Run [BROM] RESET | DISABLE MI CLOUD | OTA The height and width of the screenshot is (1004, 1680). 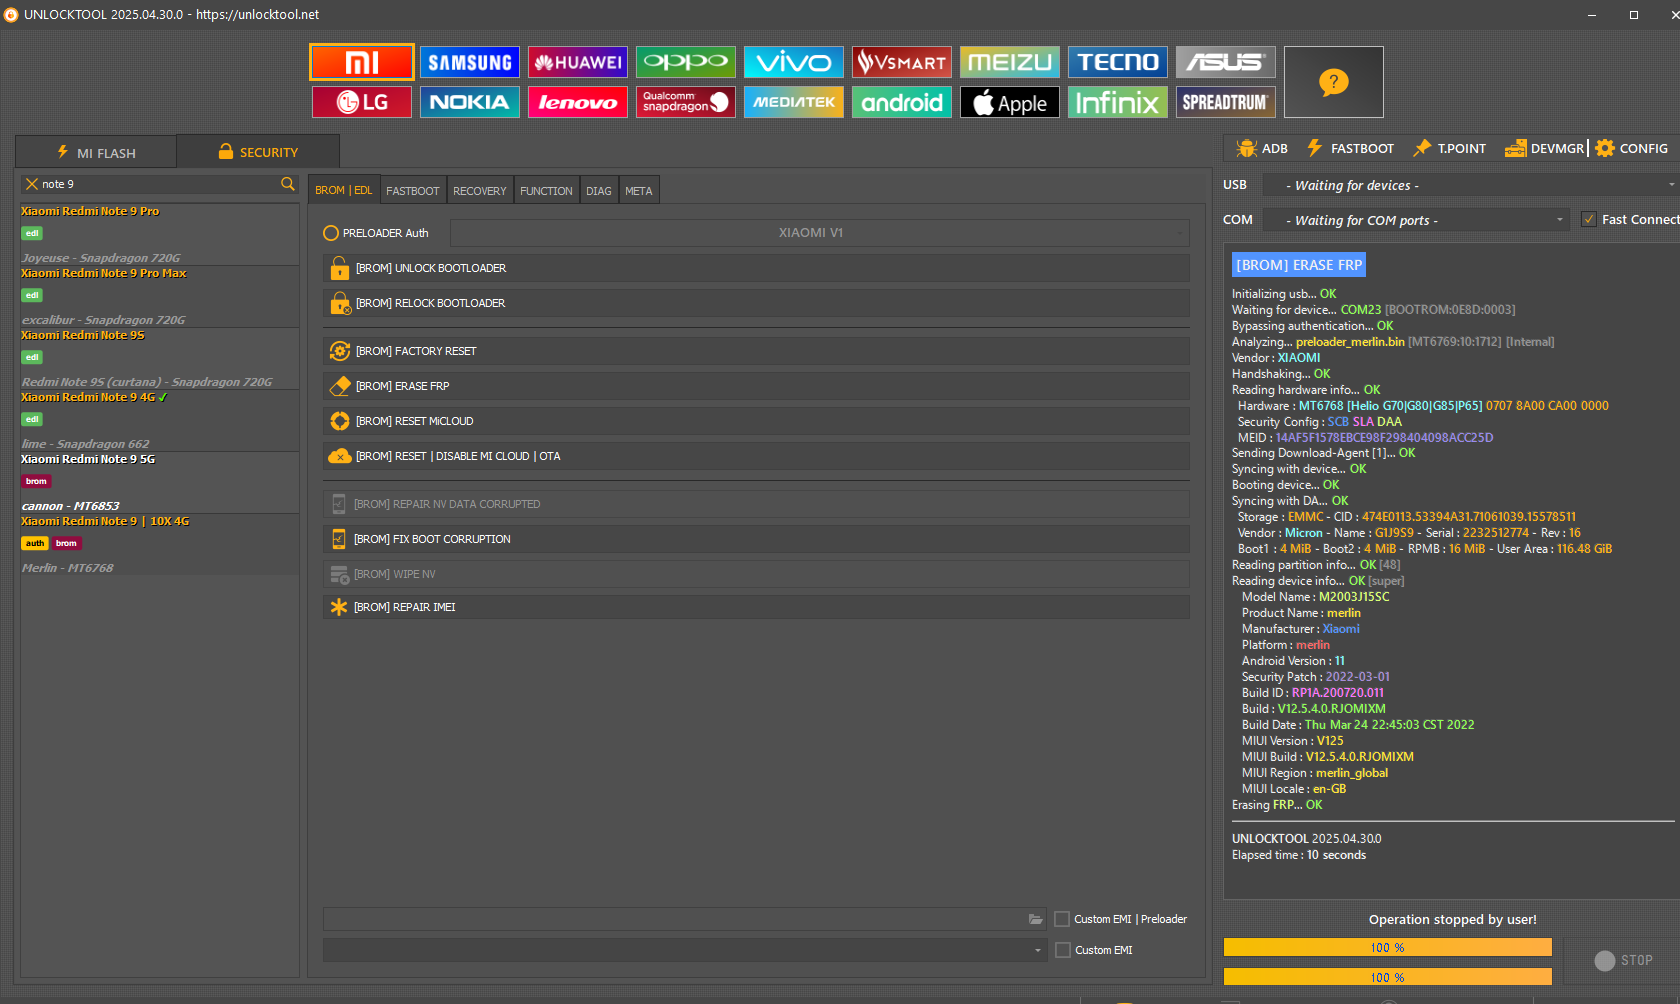point(756,456)
